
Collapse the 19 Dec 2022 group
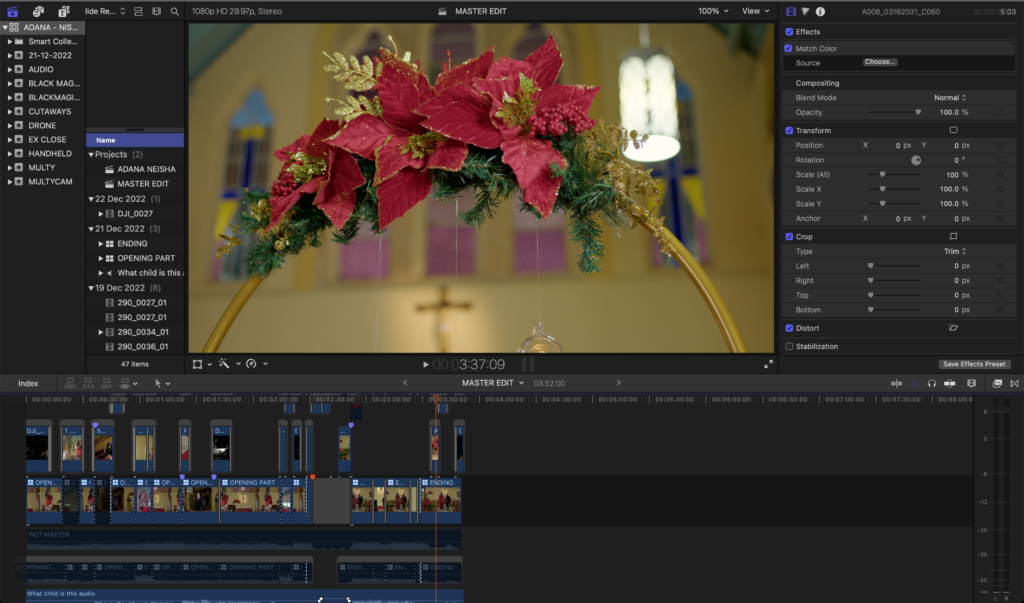coord(92,287)
